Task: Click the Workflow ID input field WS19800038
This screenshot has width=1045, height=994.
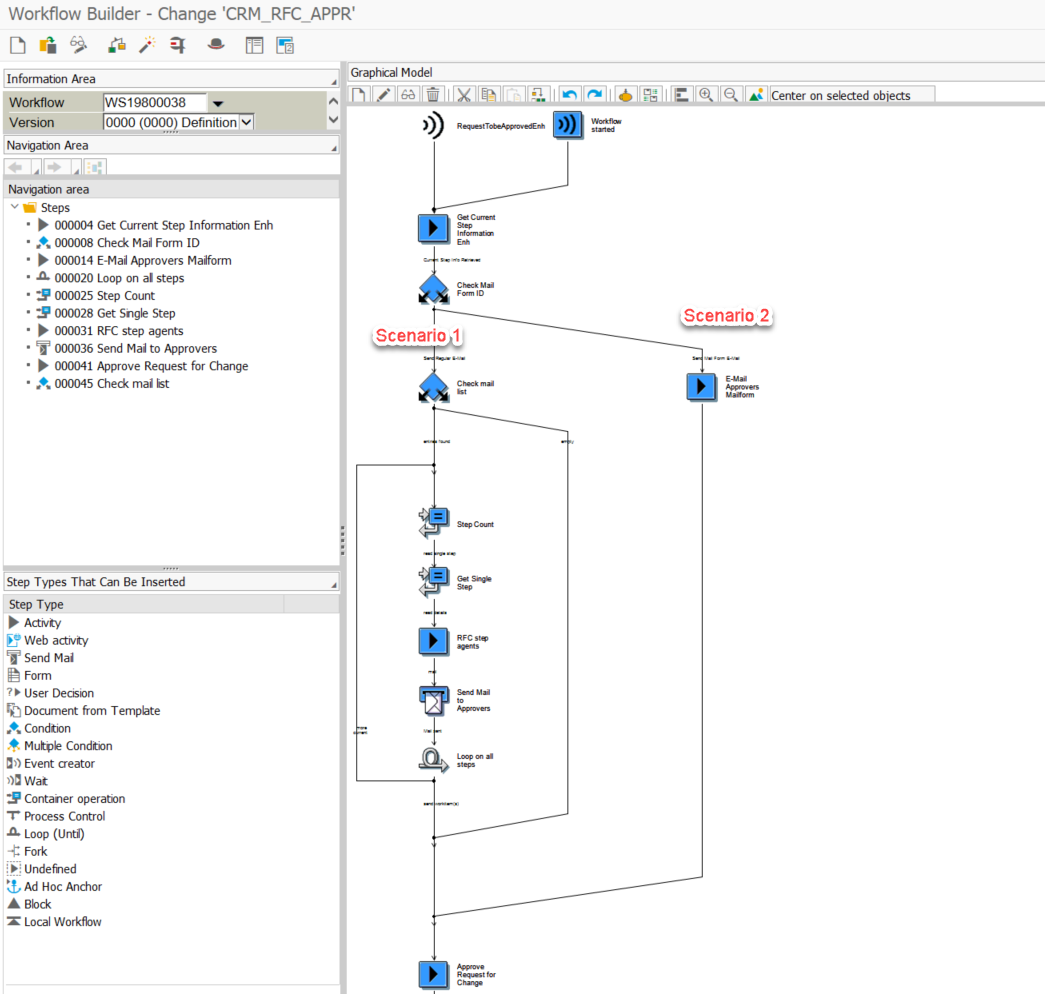Action: point(155,103)
